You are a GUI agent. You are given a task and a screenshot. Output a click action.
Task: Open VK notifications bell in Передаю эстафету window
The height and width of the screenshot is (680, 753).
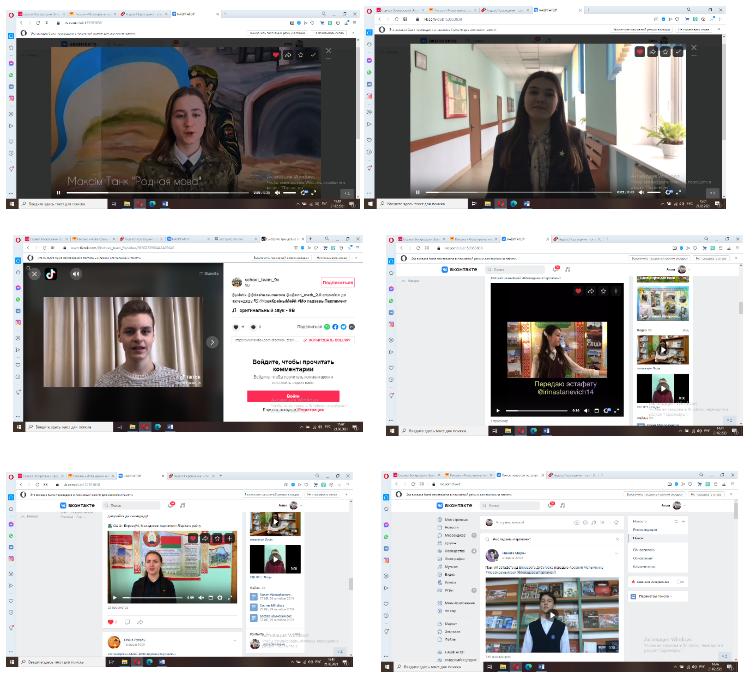click(x=556, y=269)
